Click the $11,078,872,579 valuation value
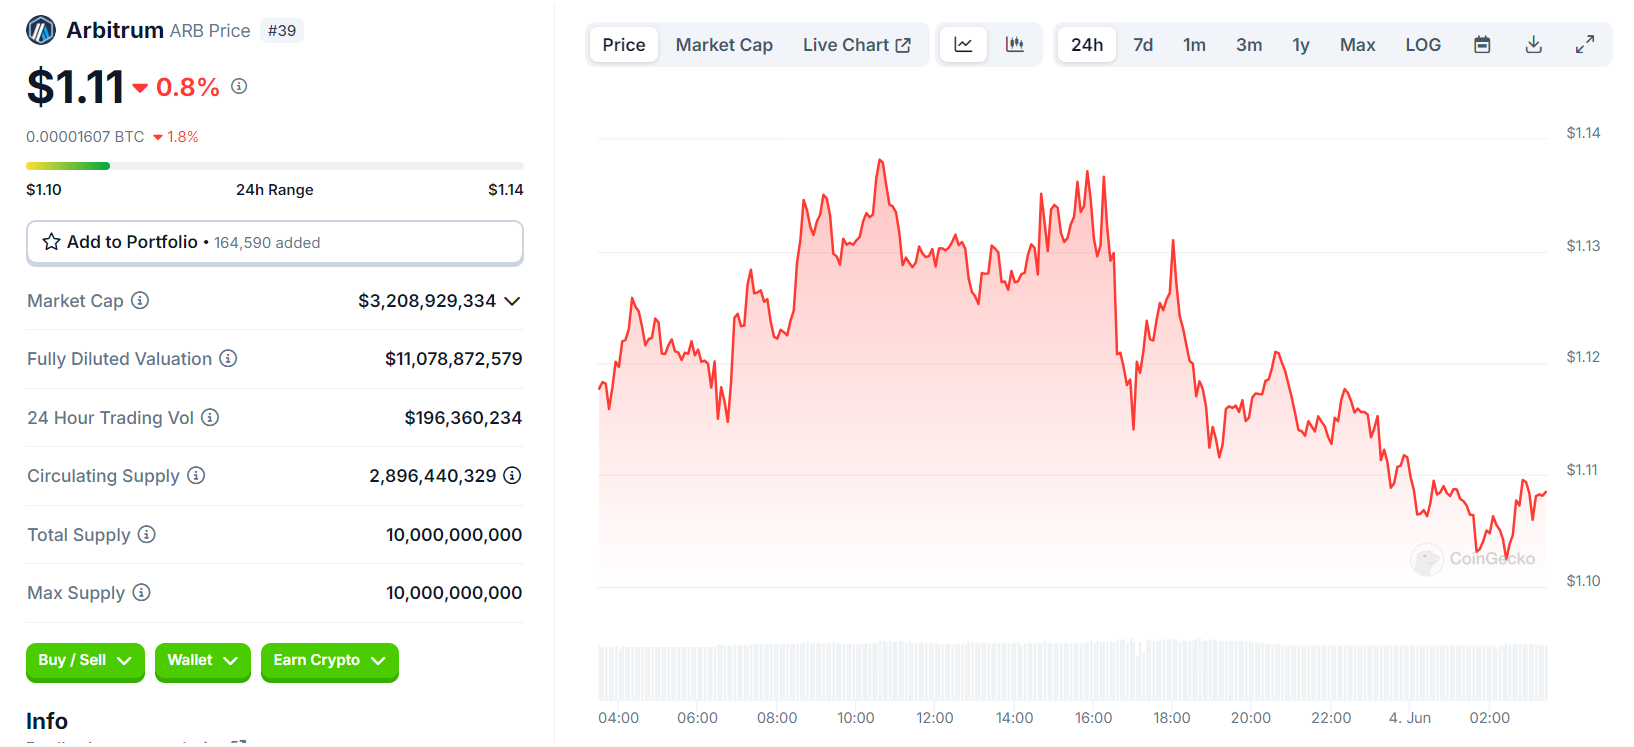Screen dimensions: 1634x747 click(454, 359)
